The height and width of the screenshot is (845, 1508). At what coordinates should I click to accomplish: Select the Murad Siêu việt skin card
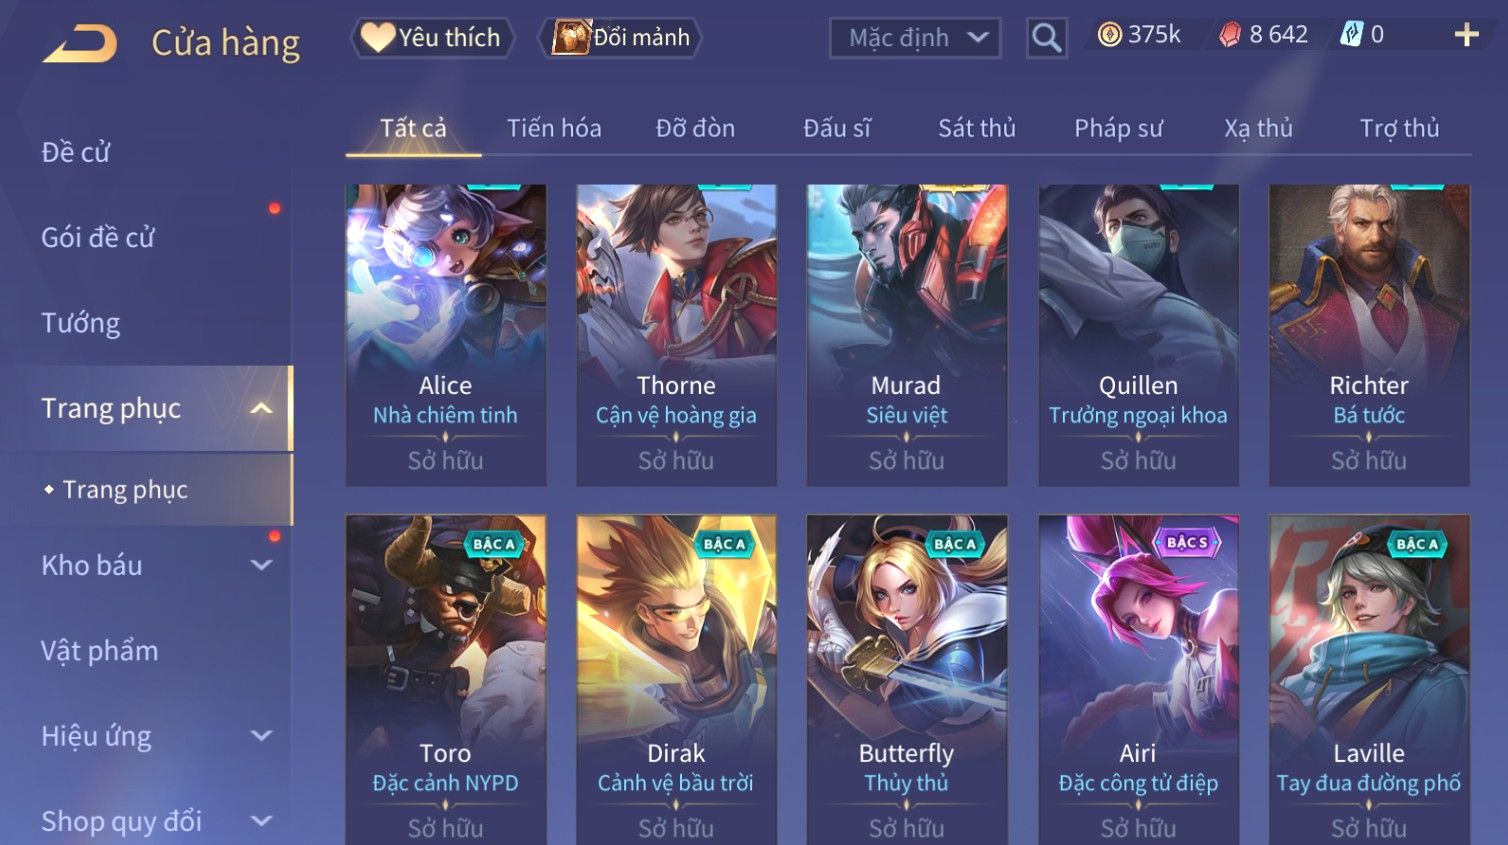[x=907, y=335]
